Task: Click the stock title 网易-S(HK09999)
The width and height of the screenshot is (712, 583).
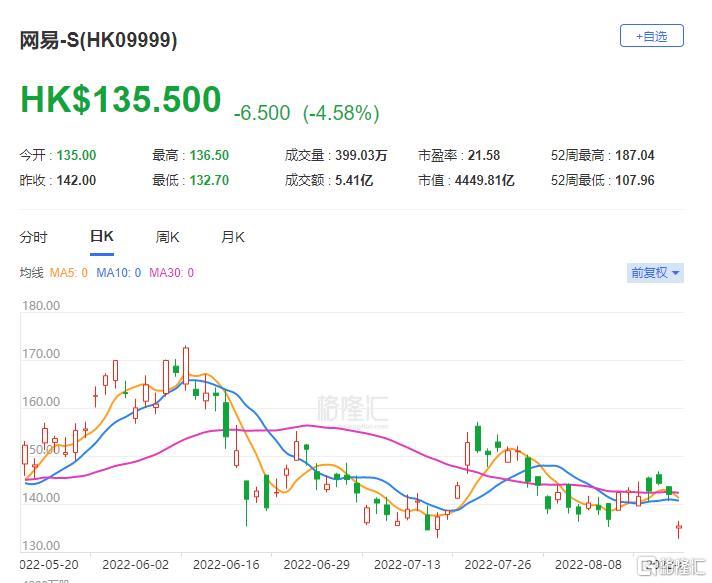Action: click(98, 40)
